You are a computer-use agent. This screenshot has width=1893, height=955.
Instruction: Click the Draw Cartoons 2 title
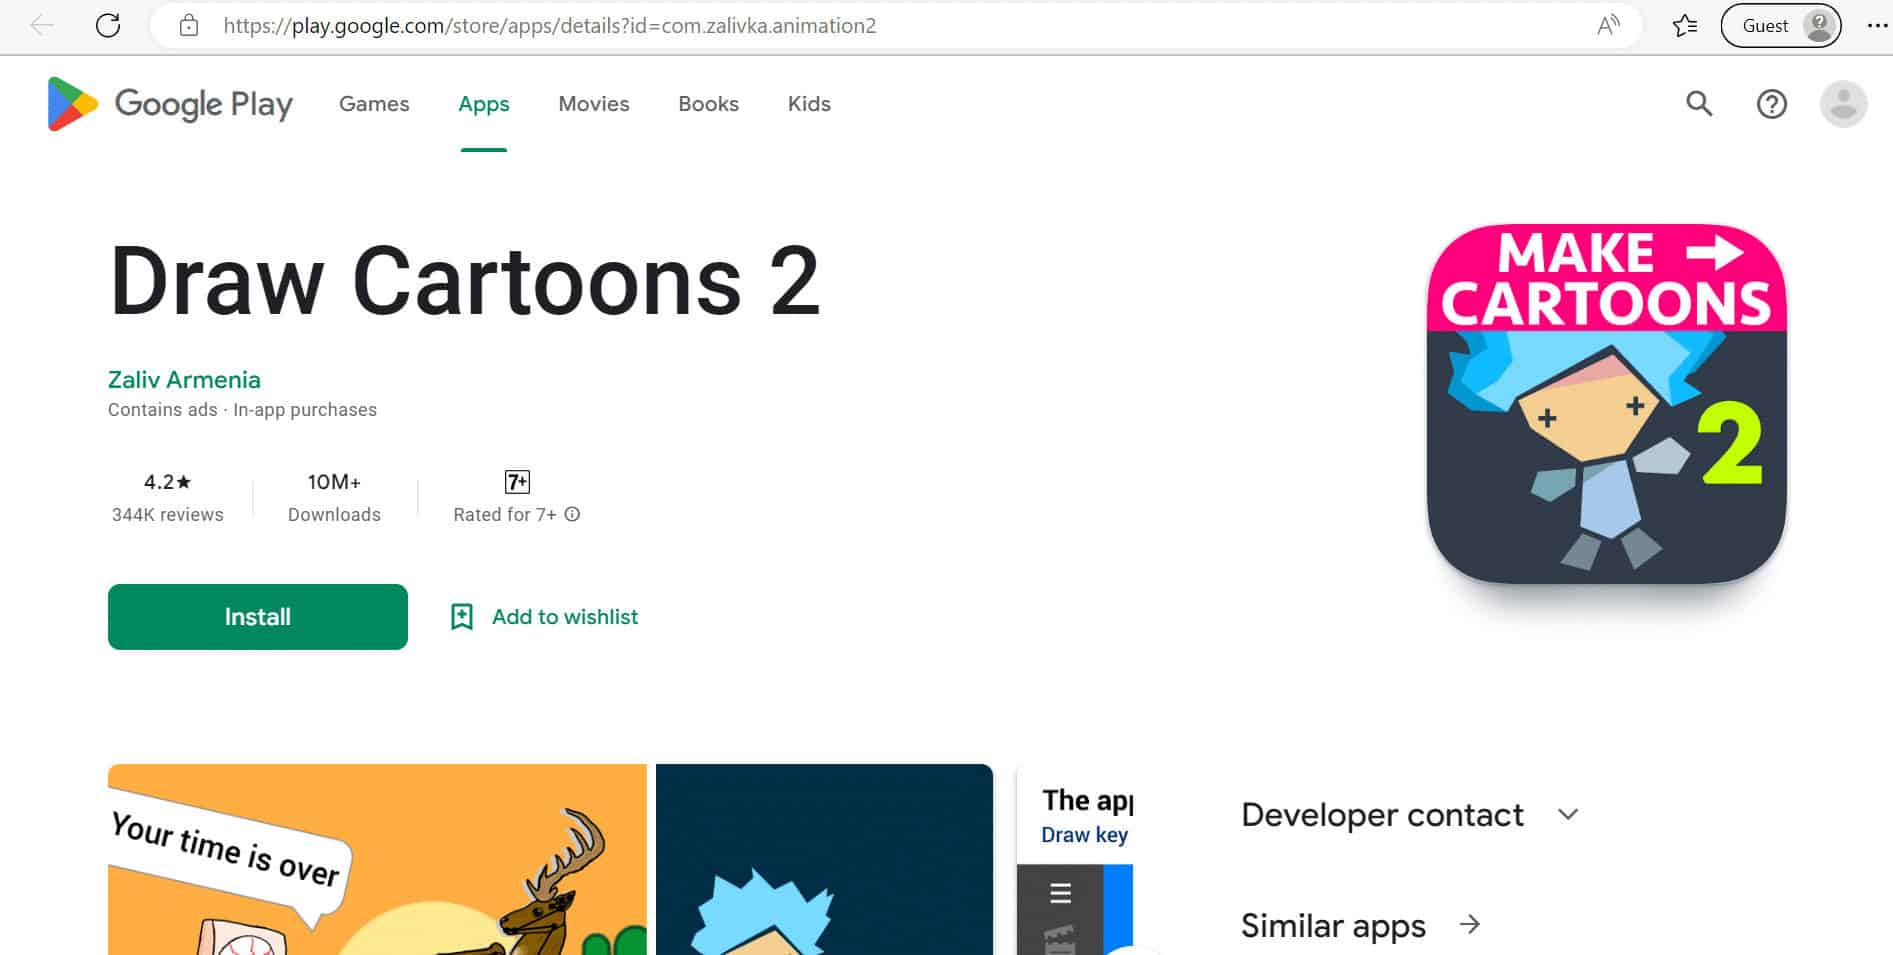pyautogui.click(x=465, y=281)
